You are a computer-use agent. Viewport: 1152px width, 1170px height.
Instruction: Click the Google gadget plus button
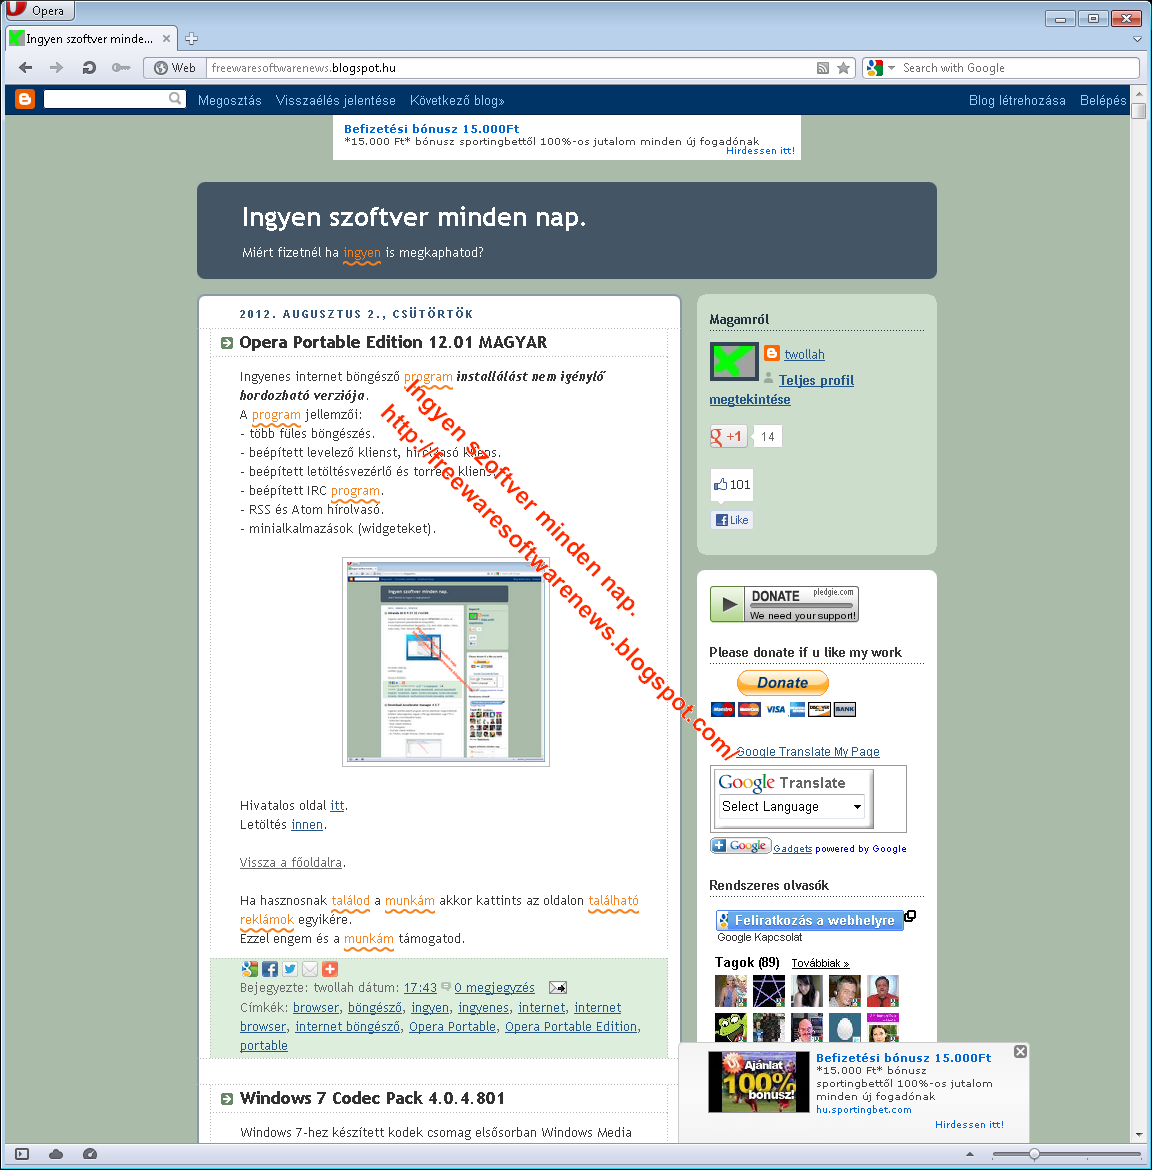click(740, 845)
